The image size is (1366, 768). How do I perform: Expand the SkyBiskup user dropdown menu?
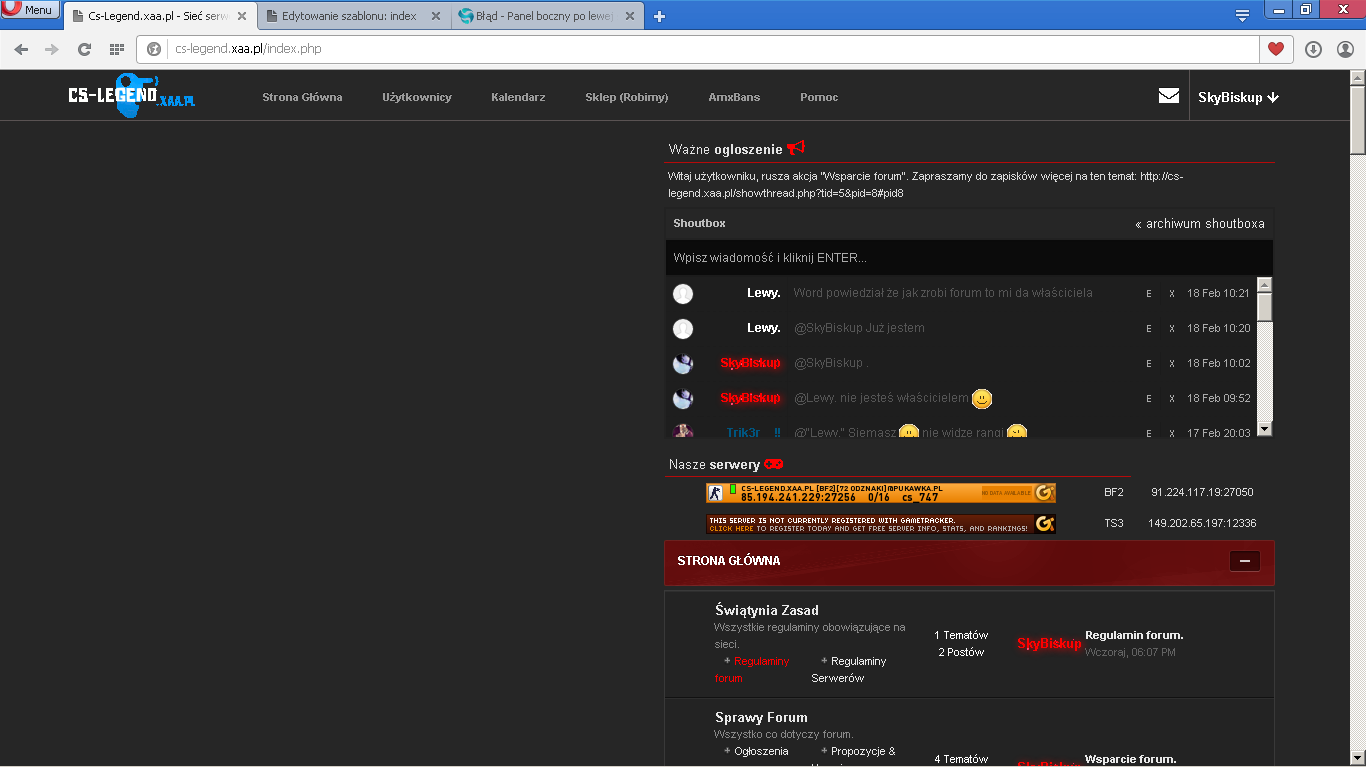(x=1238, y=97)
